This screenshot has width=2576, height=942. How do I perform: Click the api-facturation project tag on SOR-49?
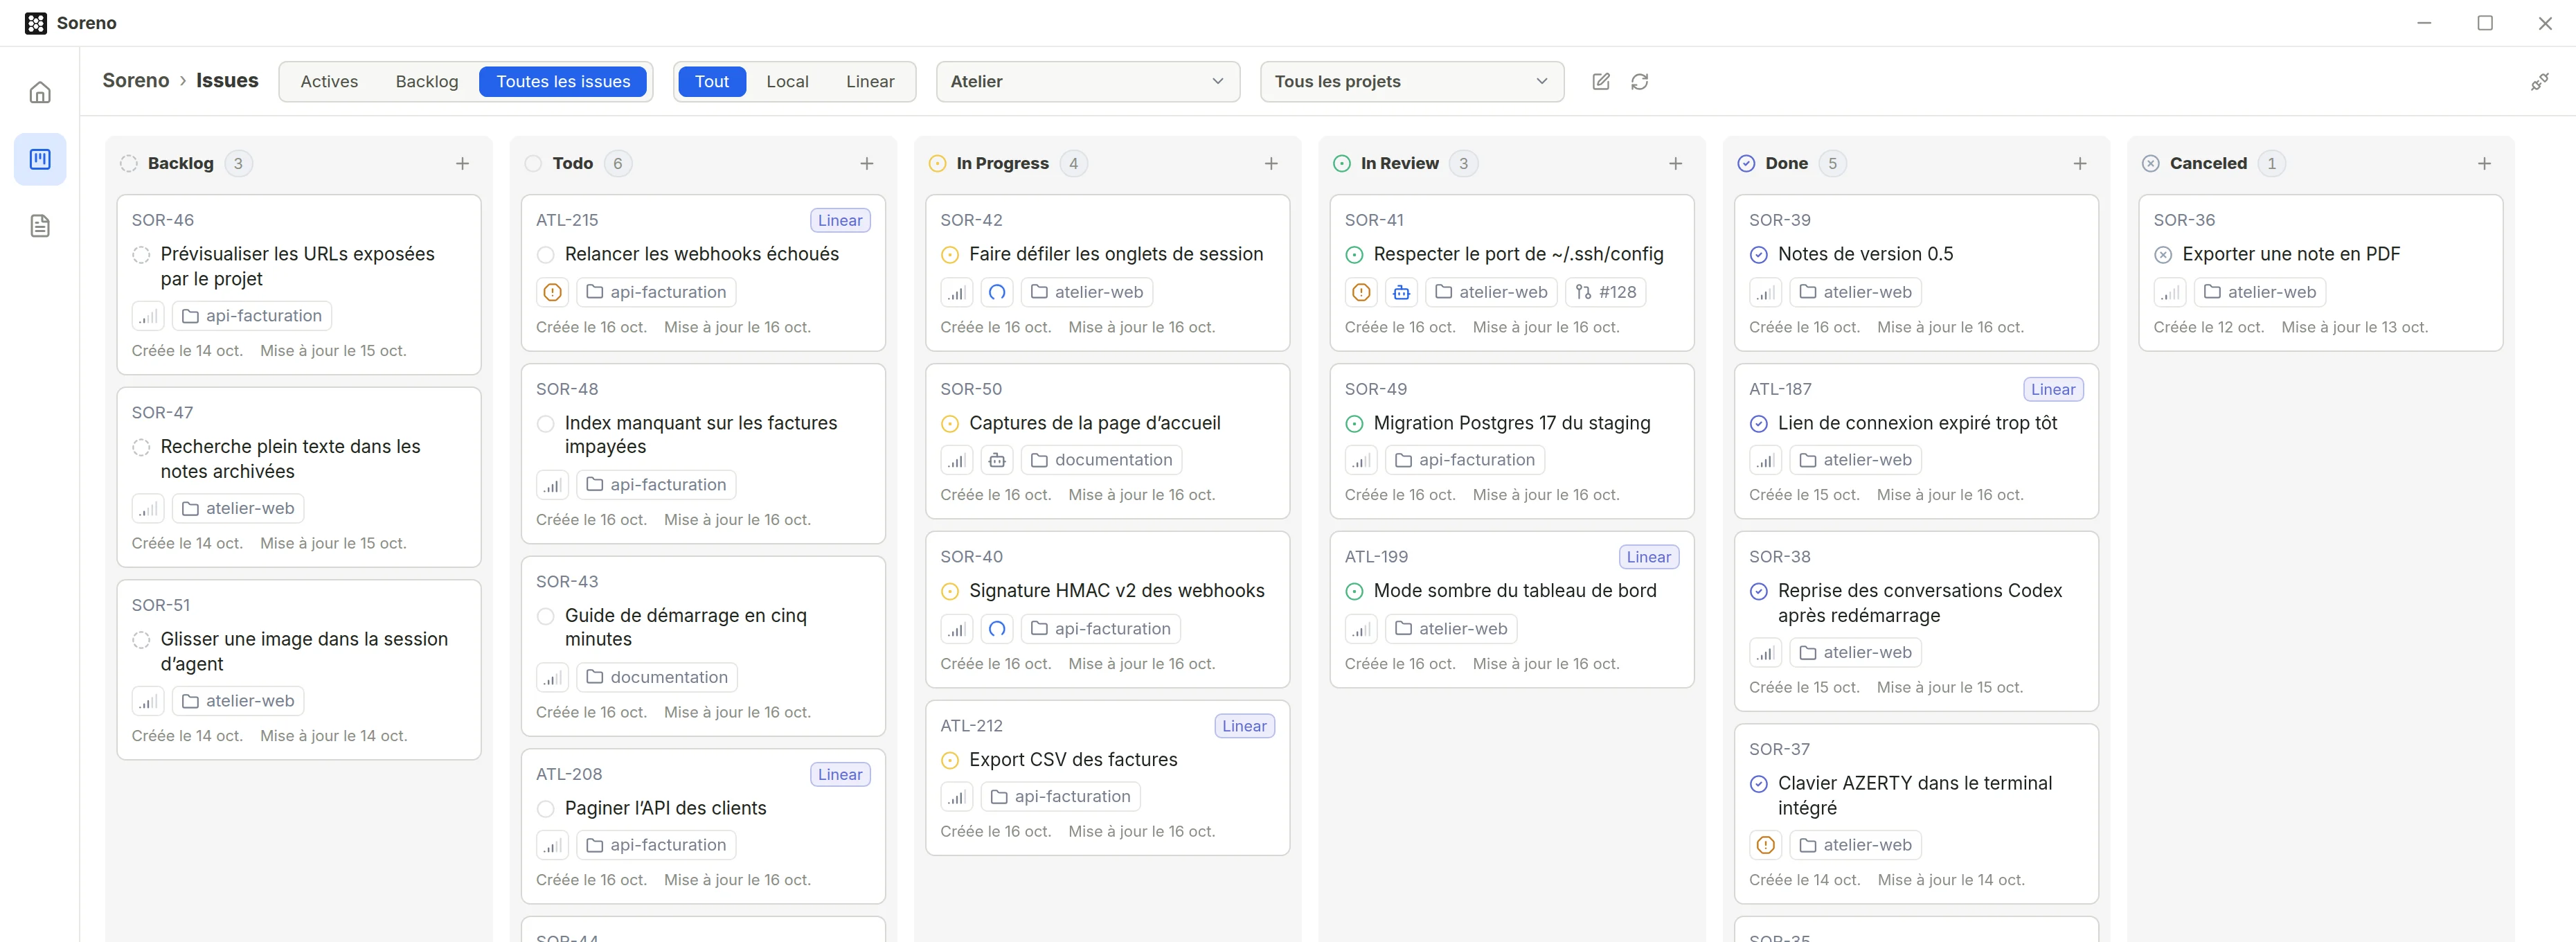coord(1464,460)
